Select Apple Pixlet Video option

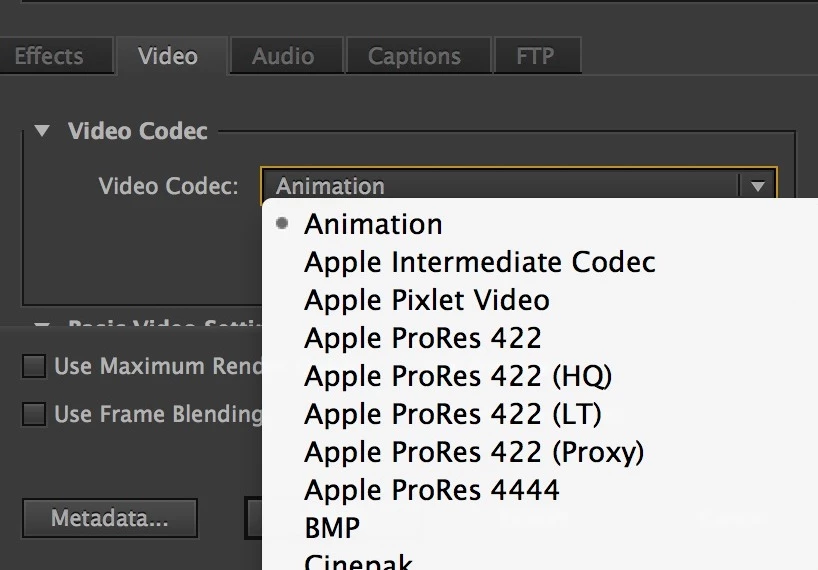[427, 301]
